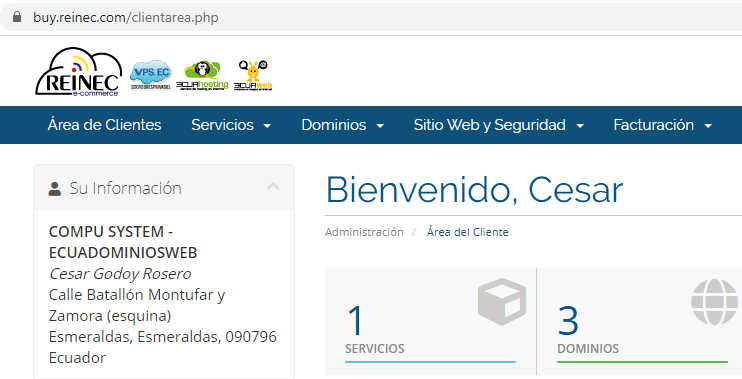This screenshot has width=742, height=379.
Task: Open the 1 Servicios tile
Action: coord(431,322)
